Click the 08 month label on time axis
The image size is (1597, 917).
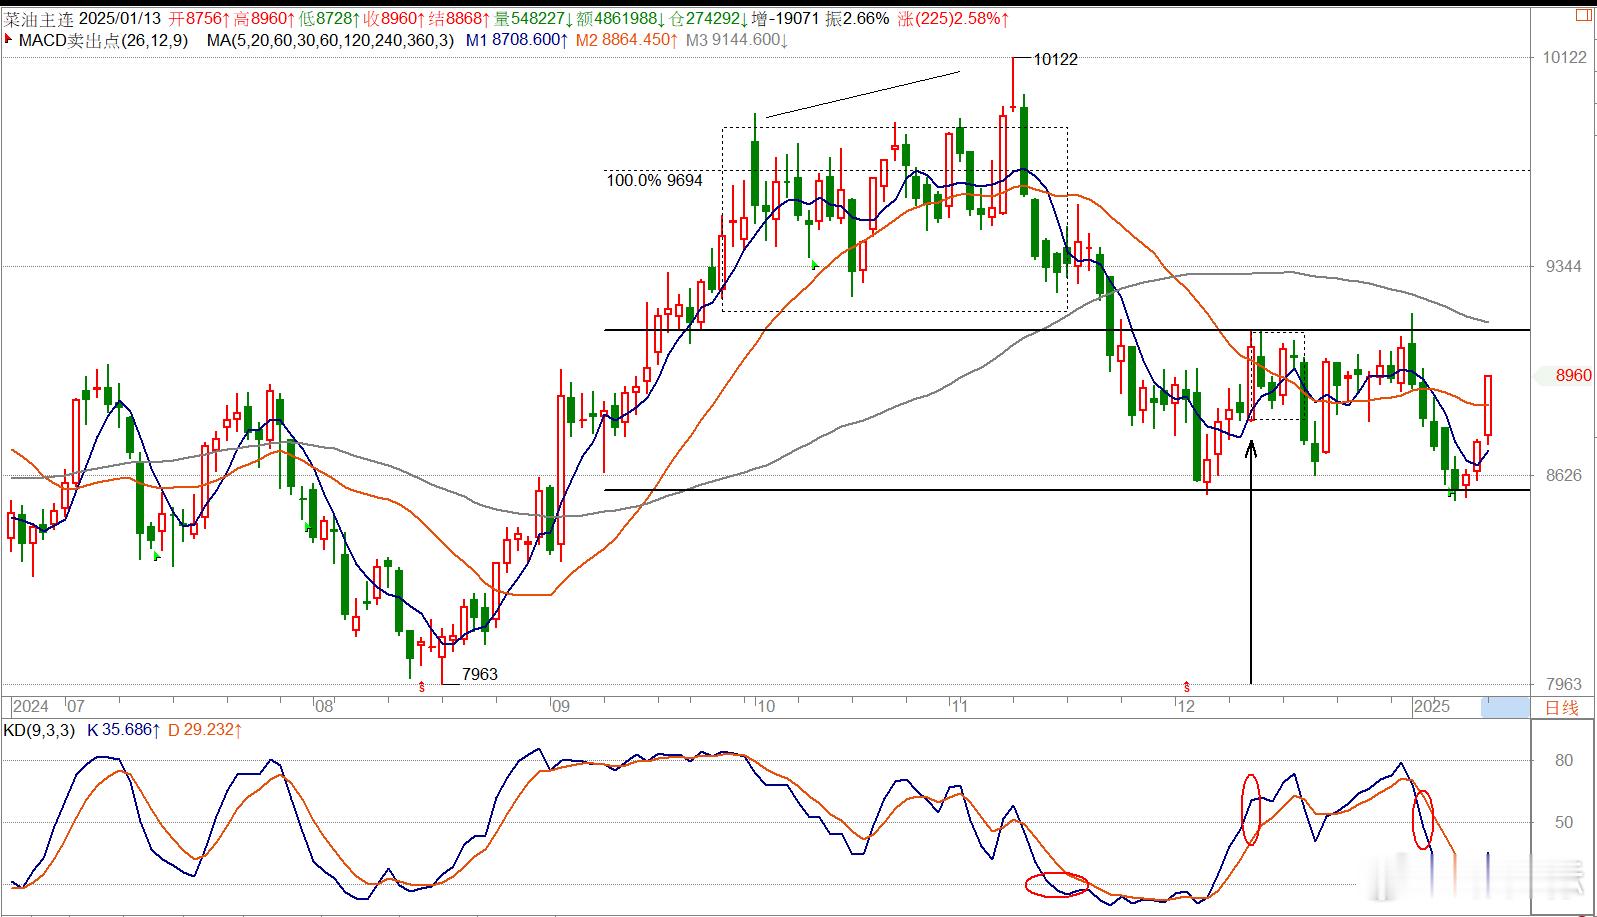324,707
